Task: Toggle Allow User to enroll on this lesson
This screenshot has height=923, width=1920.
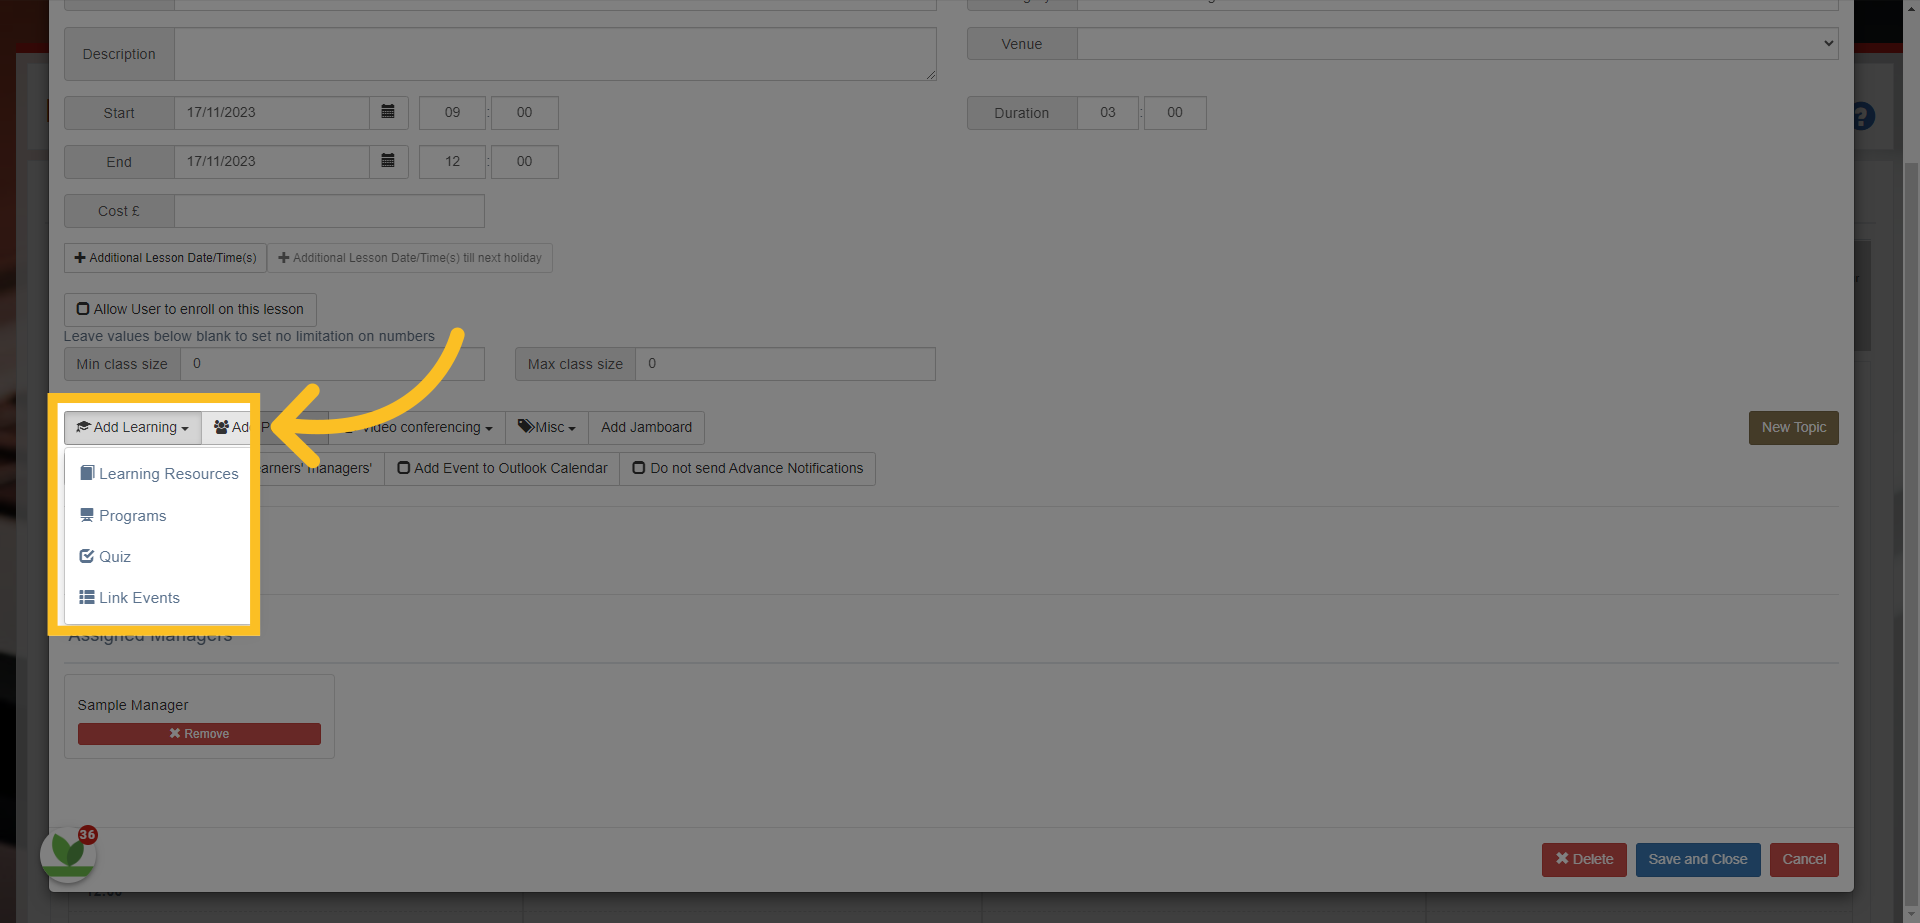Action: (190, 310)
